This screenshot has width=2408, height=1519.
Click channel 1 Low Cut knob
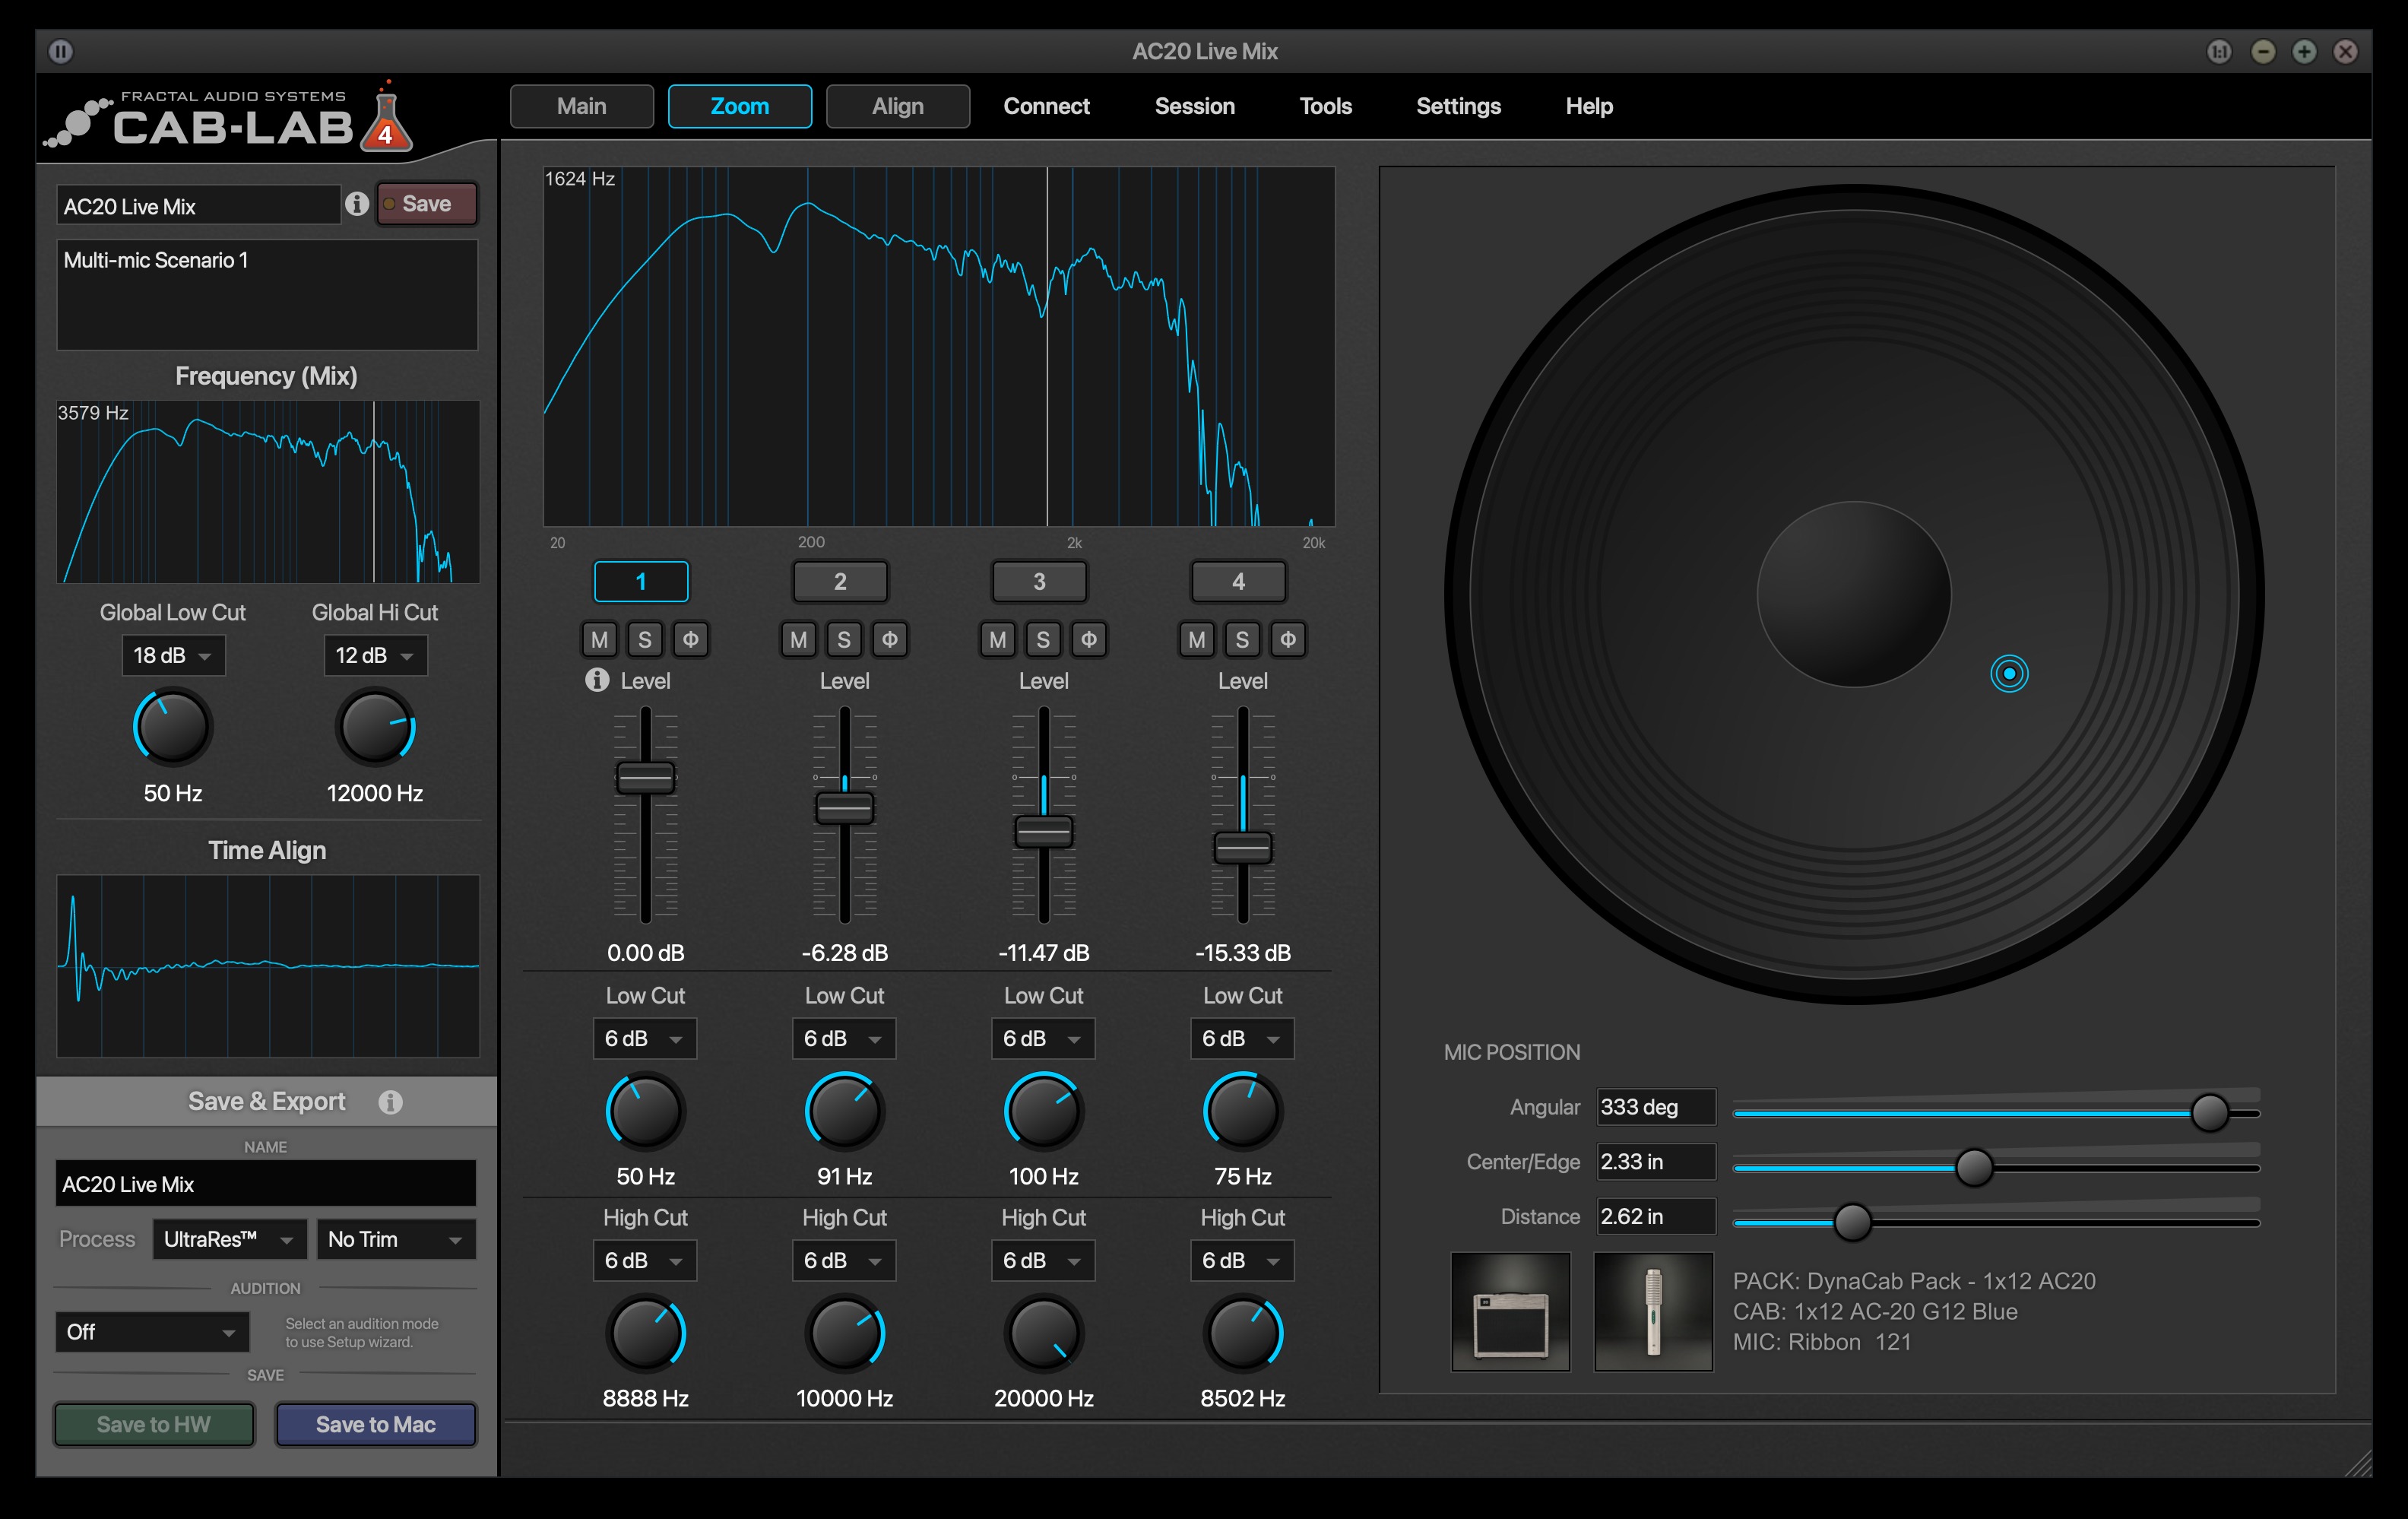pyautogui.click(x=645, y=1111)
